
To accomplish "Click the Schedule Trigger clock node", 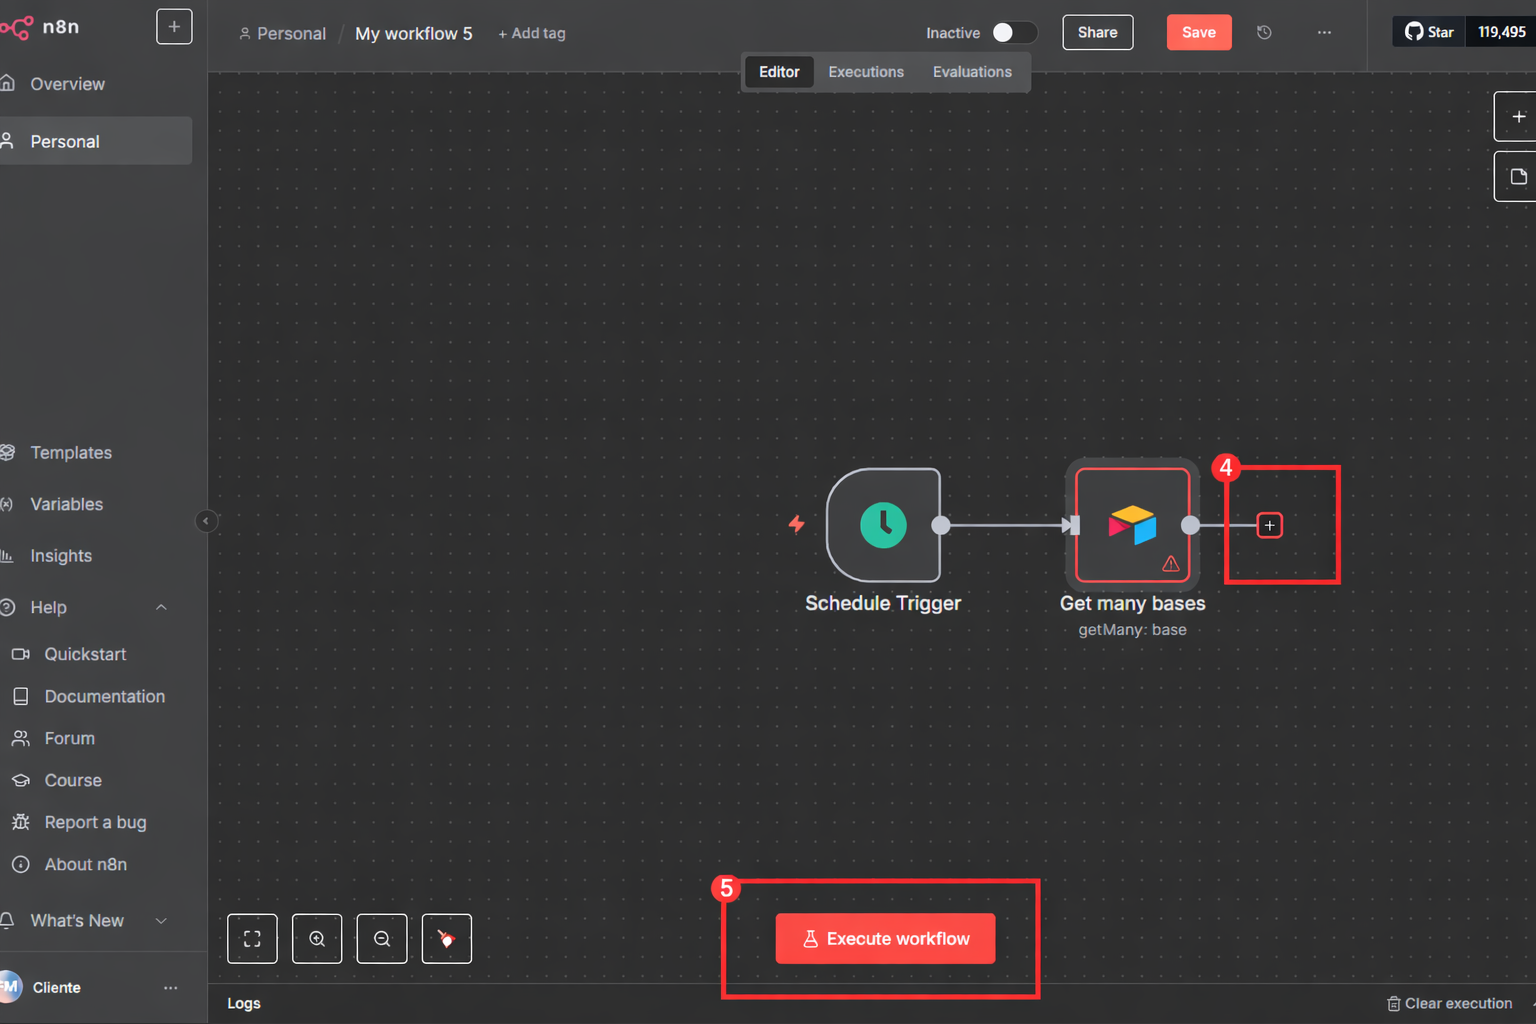I will 883,525.
